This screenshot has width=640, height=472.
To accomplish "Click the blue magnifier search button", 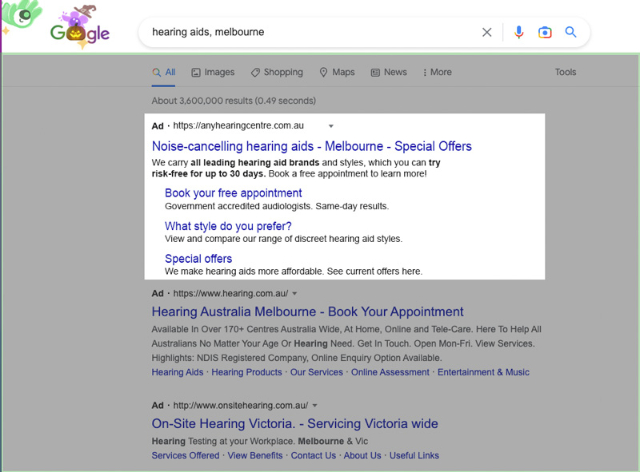I will point(571,32).
